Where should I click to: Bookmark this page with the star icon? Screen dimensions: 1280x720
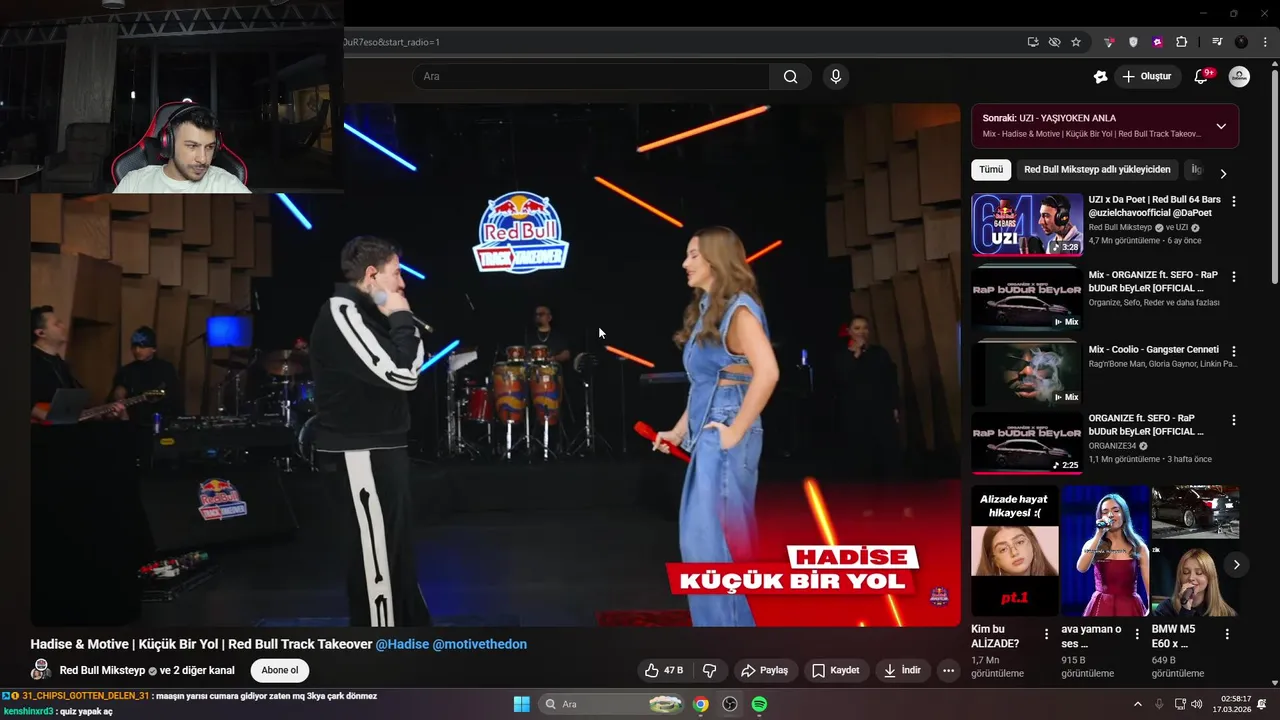pyautogui.click(x=1076, y=42)
